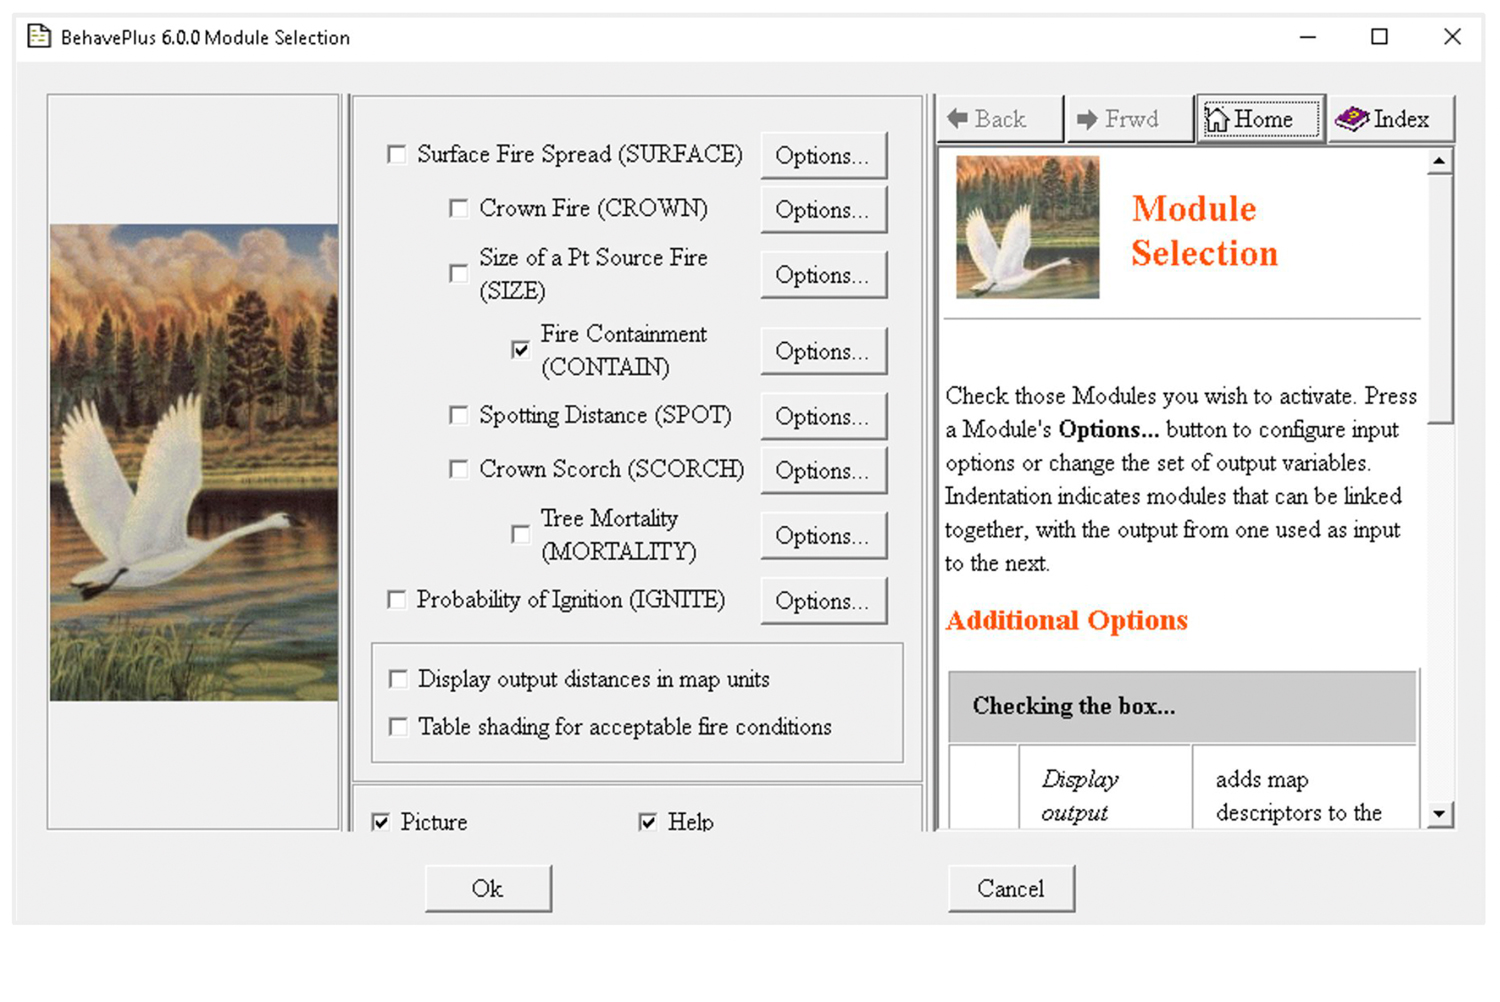
Task: Enable the Surface Fire Spread (SURFACE) module
Action: click(x=397, y=154)
